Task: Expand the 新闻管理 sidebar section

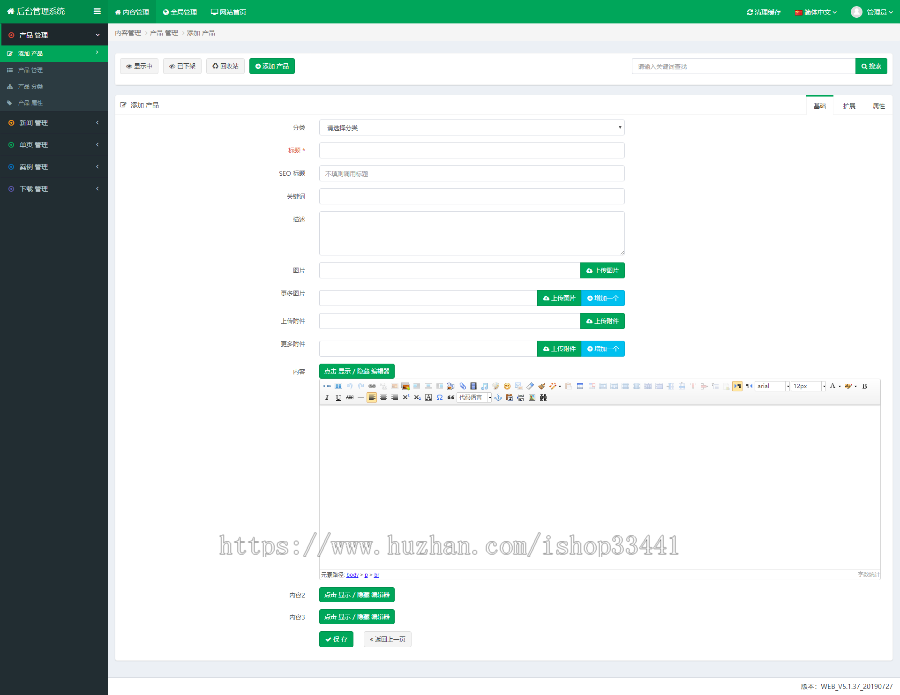Action: coord(54,123)
